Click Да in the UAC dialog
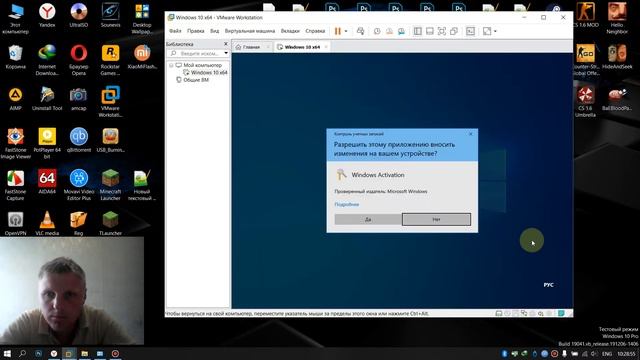The image size is (640, 360). click(368, 219)
